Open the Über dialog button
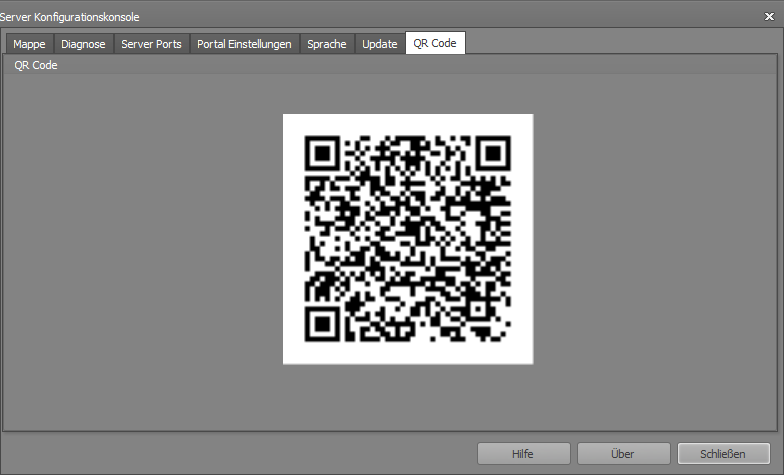 tap(624, 454)
